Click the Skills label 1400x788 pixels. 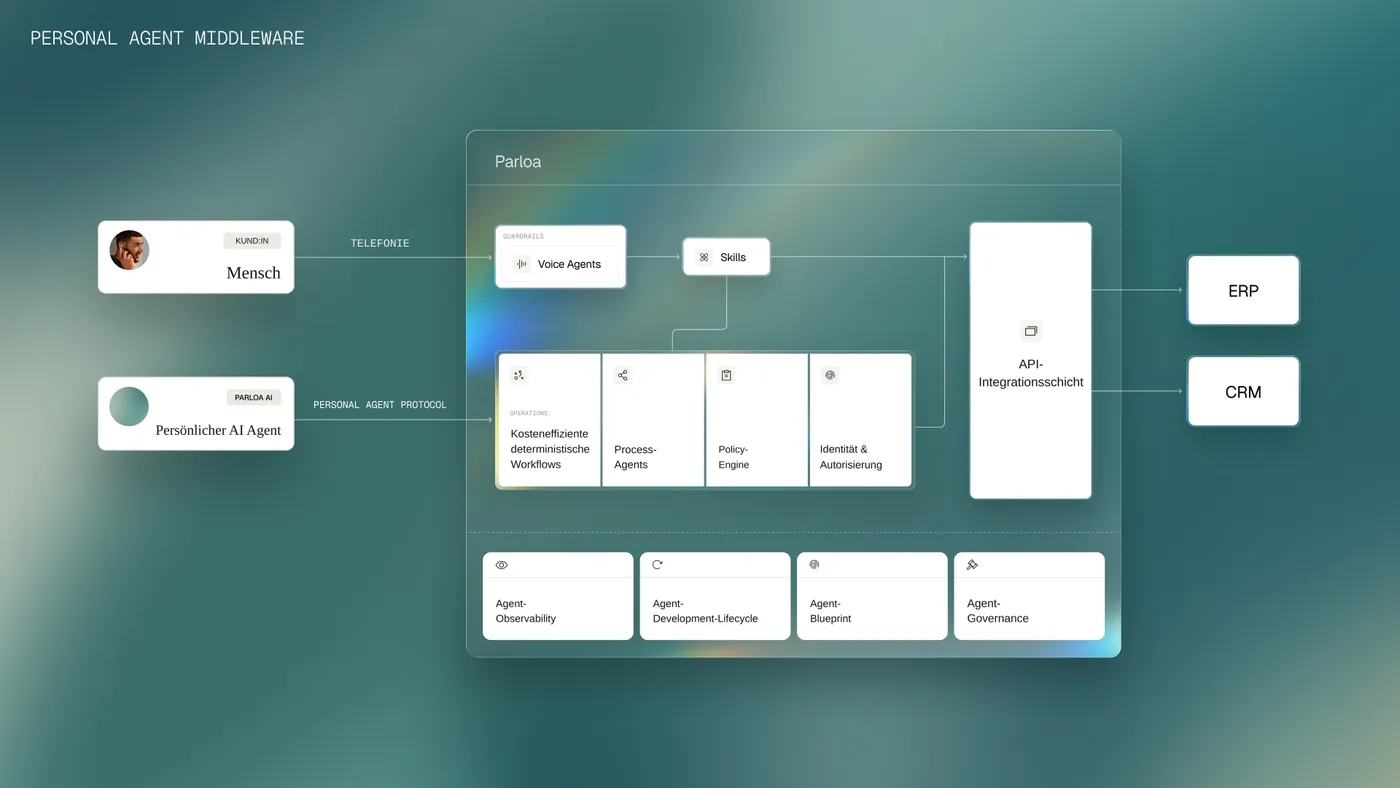733,257
